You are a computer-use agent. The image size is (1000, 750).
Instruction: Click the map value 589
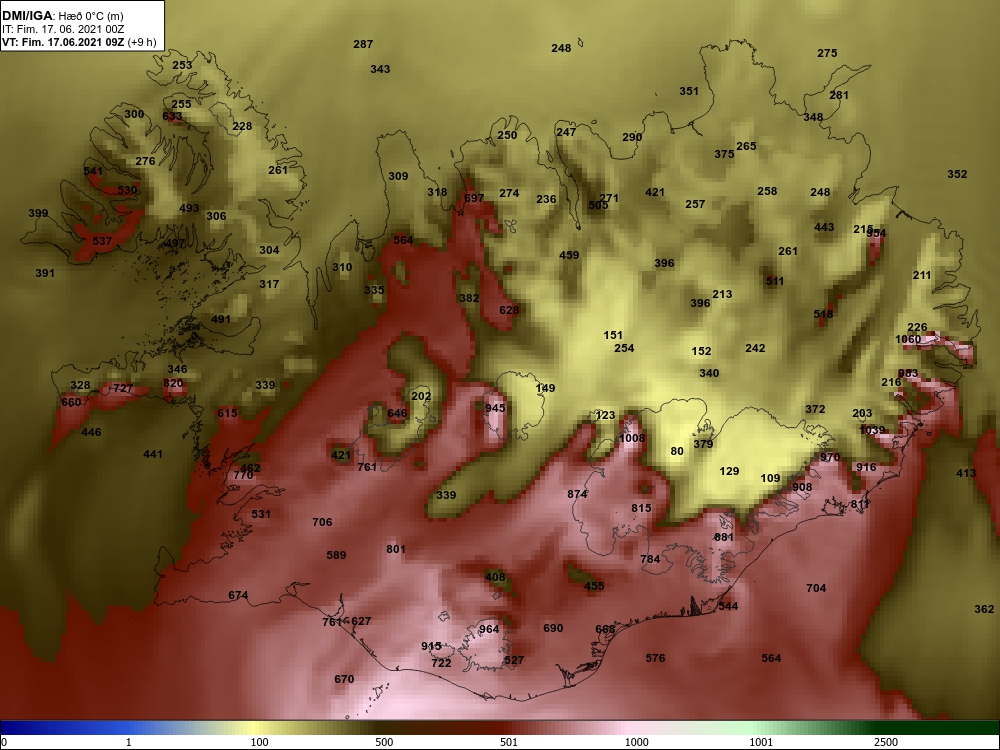[x=336, y=555]
